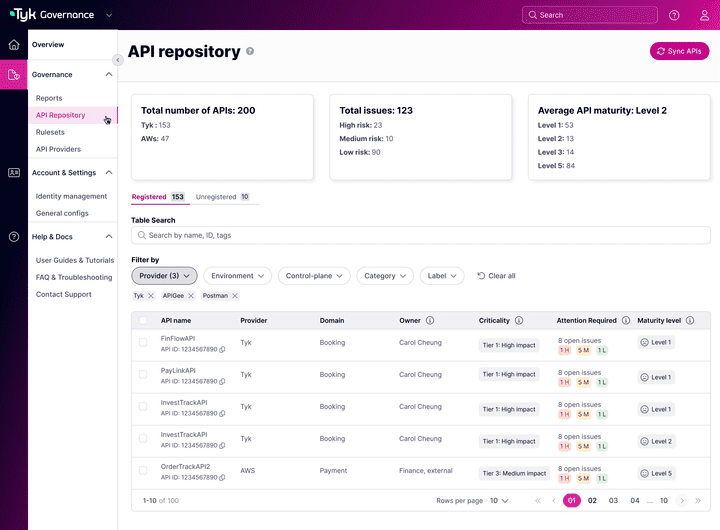Open the Help question mark rail icon
The width and height of the screenshot is (720, 530).
(x=14, y=237)
